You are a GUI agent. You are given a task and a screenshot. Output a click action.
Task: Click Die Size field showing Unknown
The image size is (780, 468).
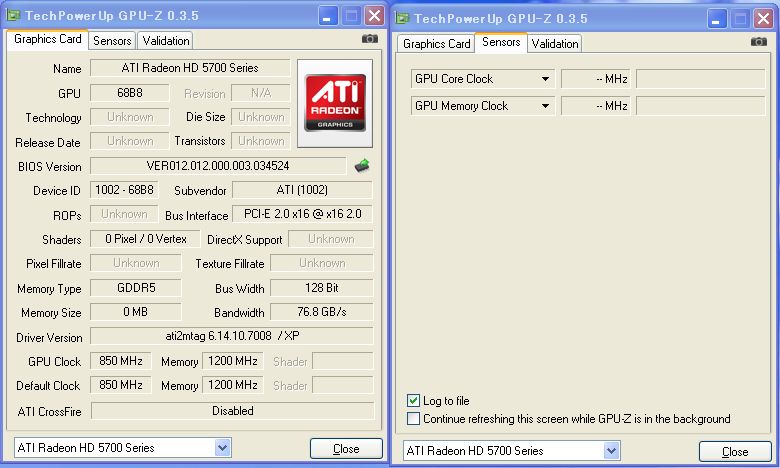(x=261, y=117)
